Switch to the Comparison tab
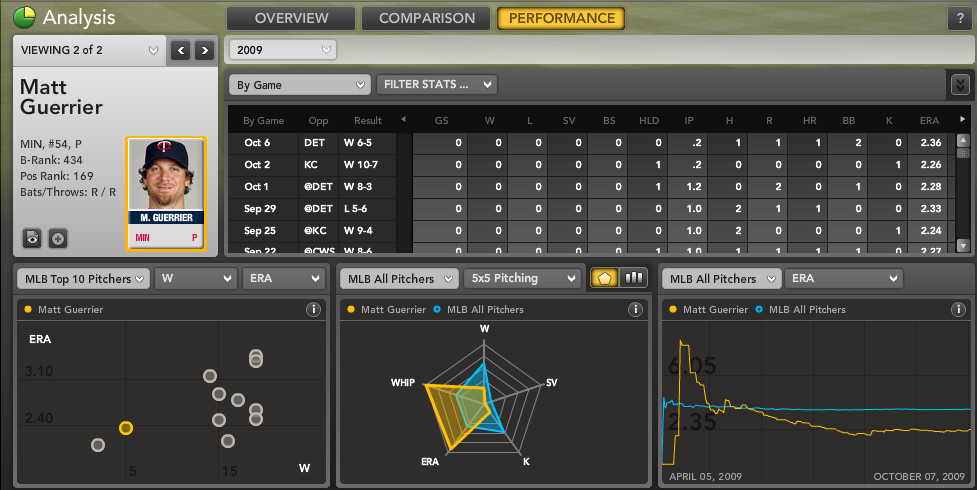This screenshot has width=977, height=490. 427,18
